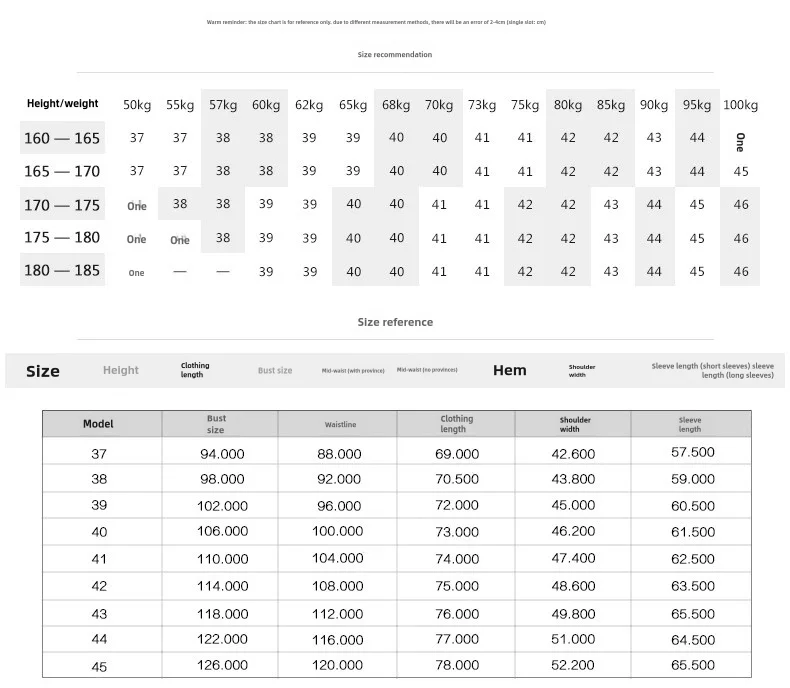
Task: Select the 70kg column header
Action: (439, 105)
